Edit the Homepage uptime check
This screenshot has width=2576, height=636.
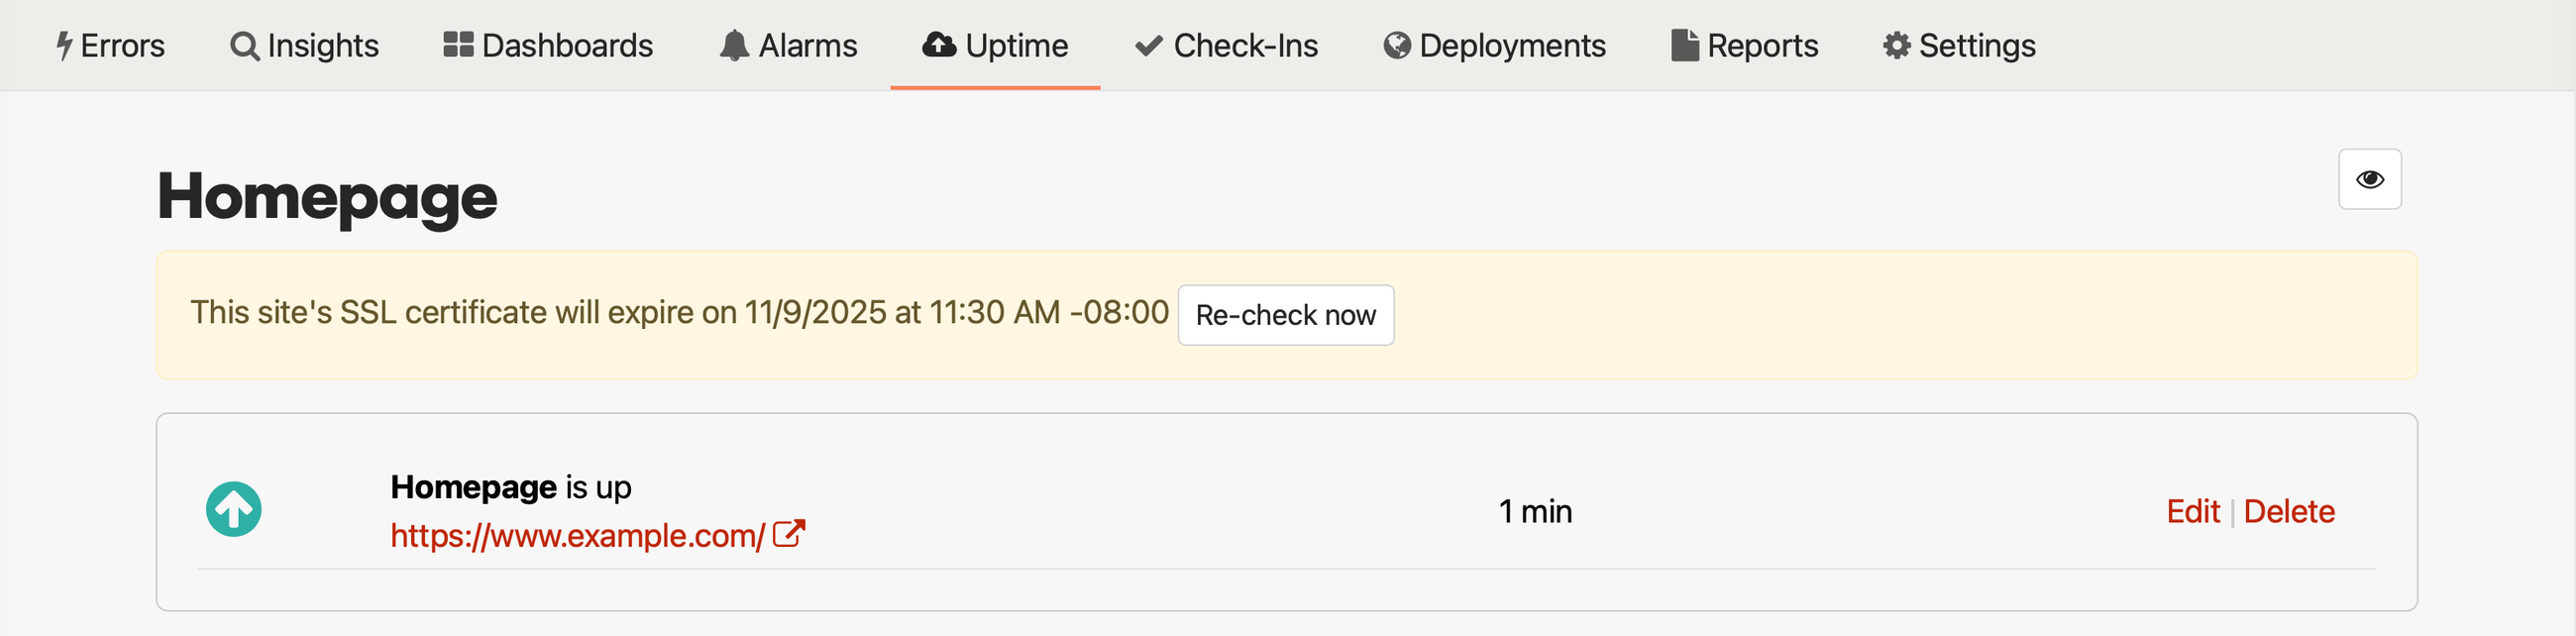tap(2194, 510)
